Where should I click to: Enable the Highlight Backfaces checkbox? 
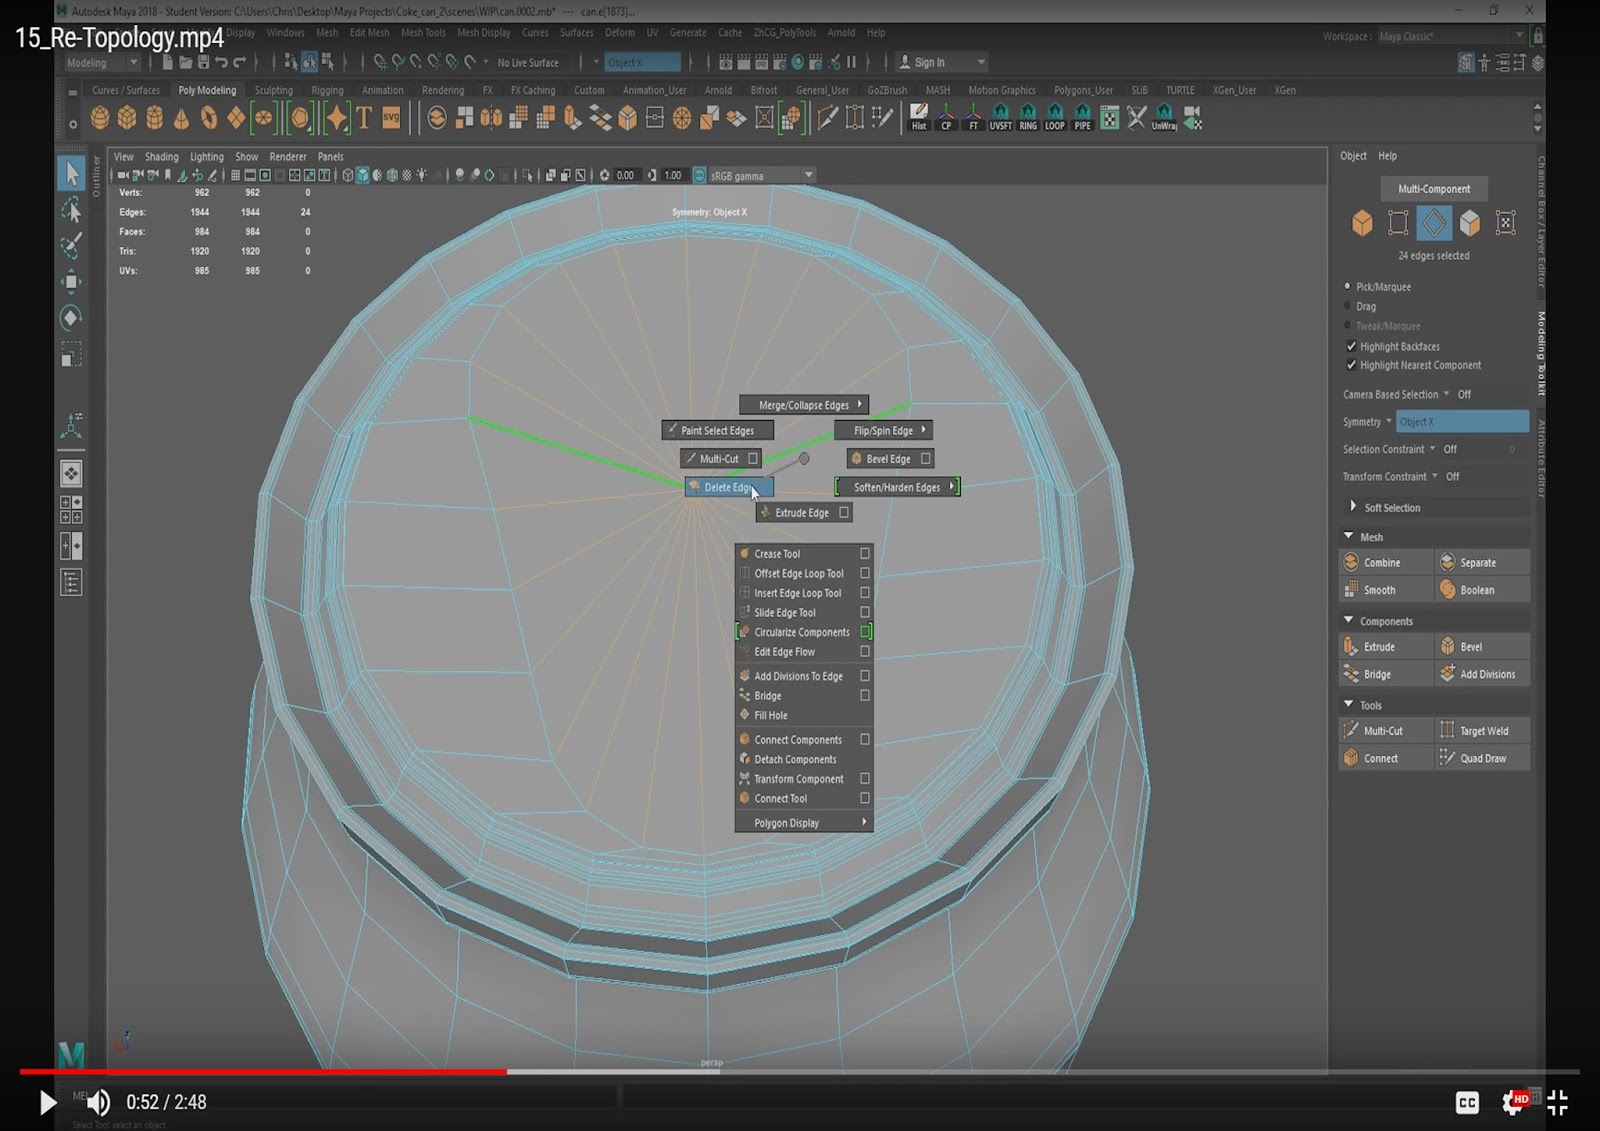click(x=1352, y=346)
